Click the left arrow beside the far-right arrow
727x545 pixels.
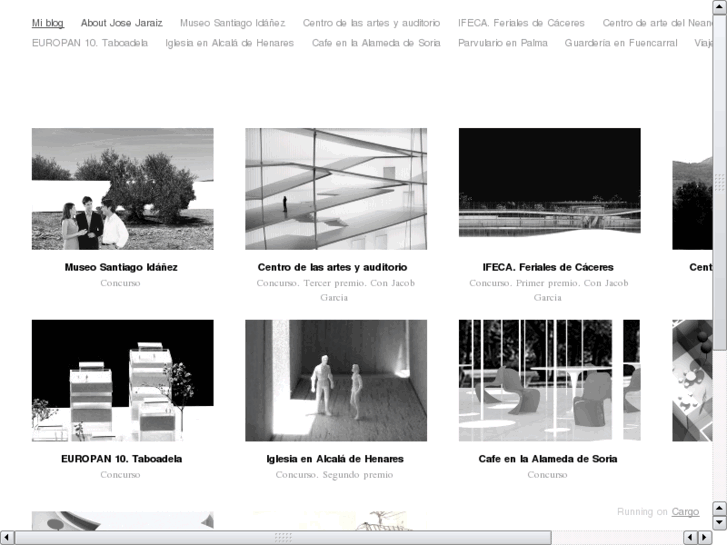click(691, 538)
